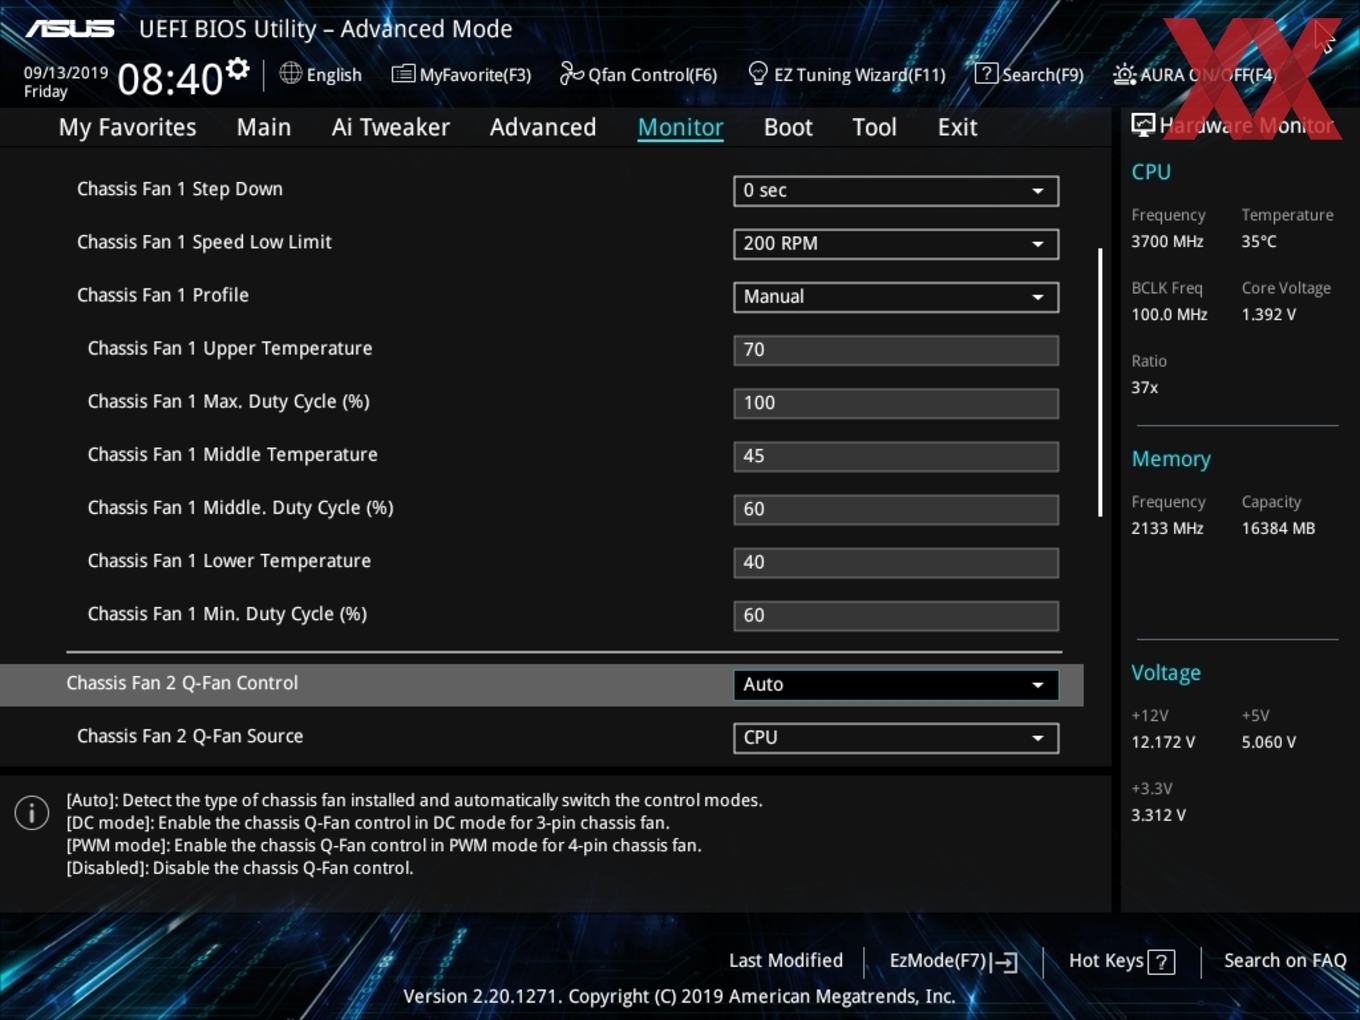Screen dimensions: 1360x1020
Task: Go to the Boot tab
Action: coord(788,127)
